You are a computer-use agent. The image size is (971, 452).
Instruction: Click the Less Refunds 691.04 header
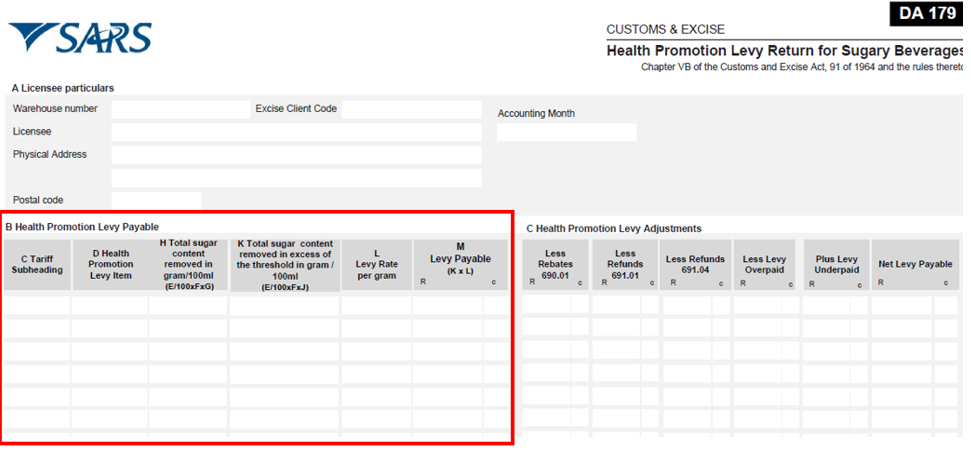coord(695,265)
